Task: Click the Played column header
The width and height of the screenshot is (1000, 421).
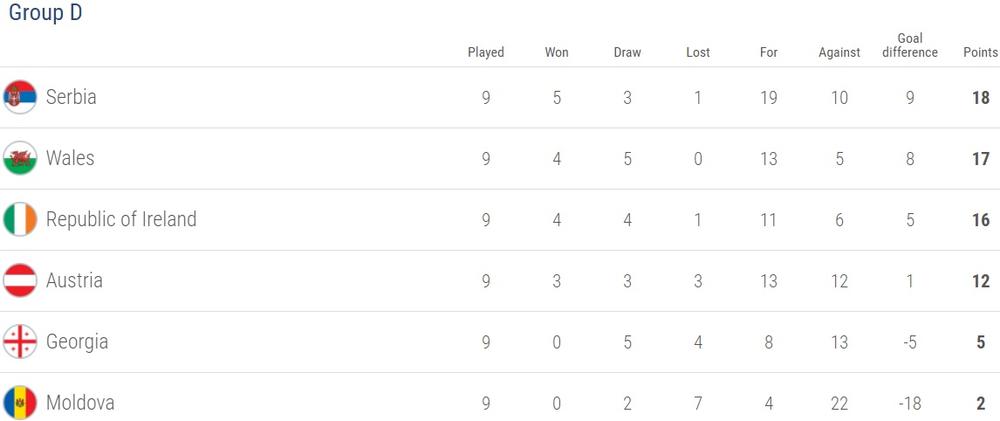Action: [486, 52]
